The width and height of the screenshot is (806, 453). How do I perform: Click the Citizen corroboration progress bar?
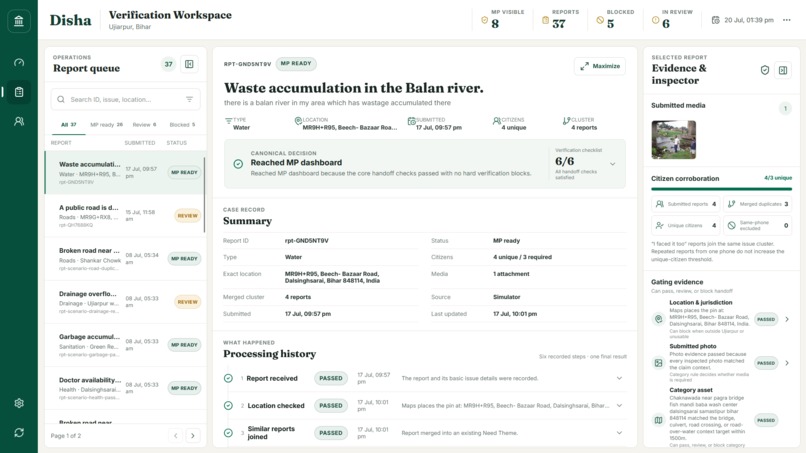click(x=721, y=189)
